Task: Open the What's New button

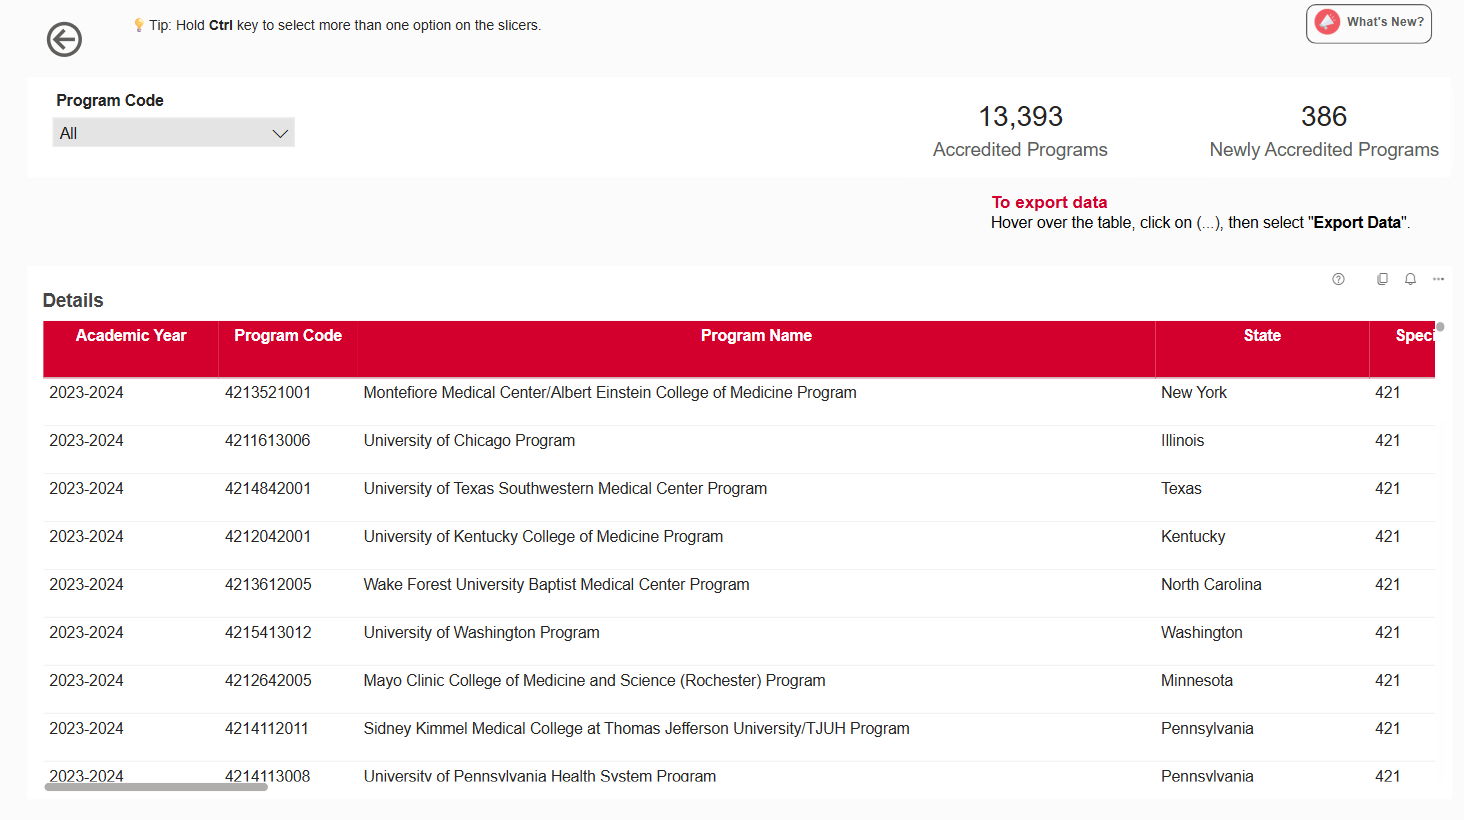Action: click(1368, 23)
